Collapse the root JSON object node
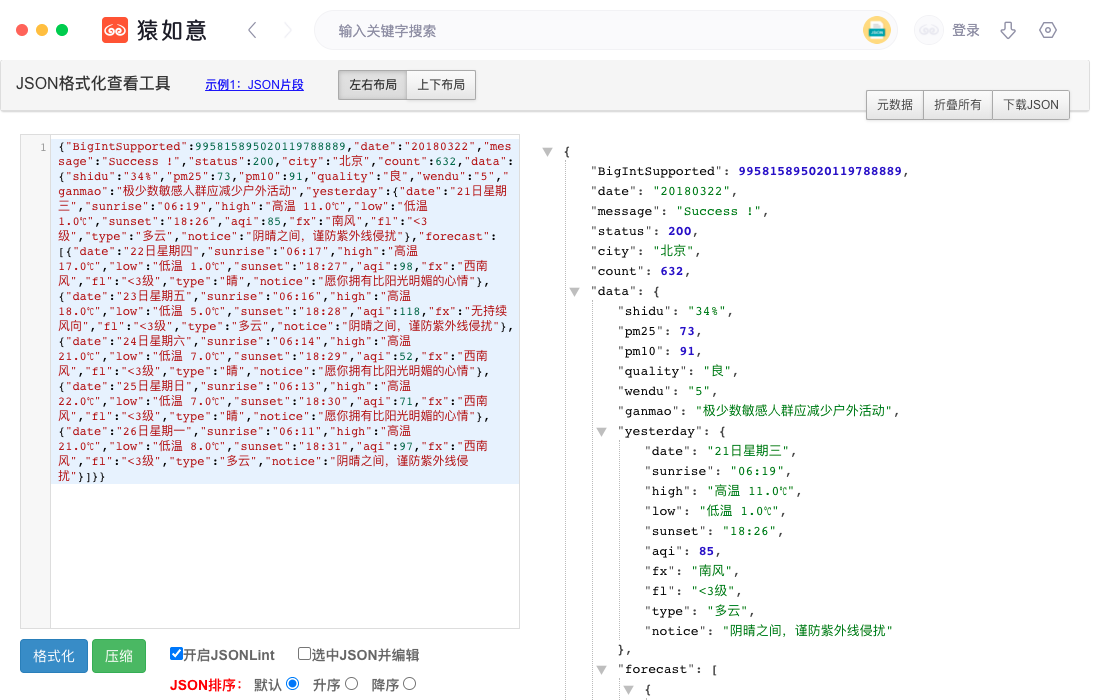This screenshot has width=1100, height=700. pyautogui.click(x=548, y=152)
